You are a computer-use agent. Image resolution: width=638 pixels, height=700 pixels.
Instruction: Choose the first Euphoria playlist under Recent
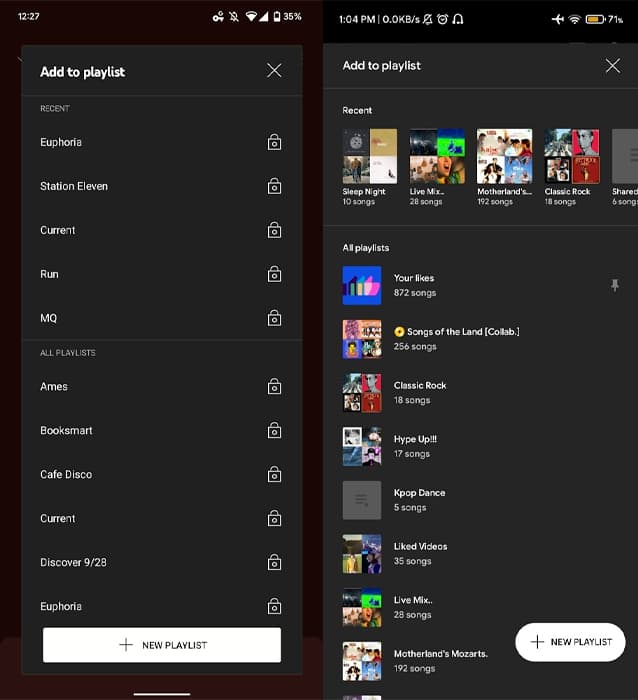[61, 142]
